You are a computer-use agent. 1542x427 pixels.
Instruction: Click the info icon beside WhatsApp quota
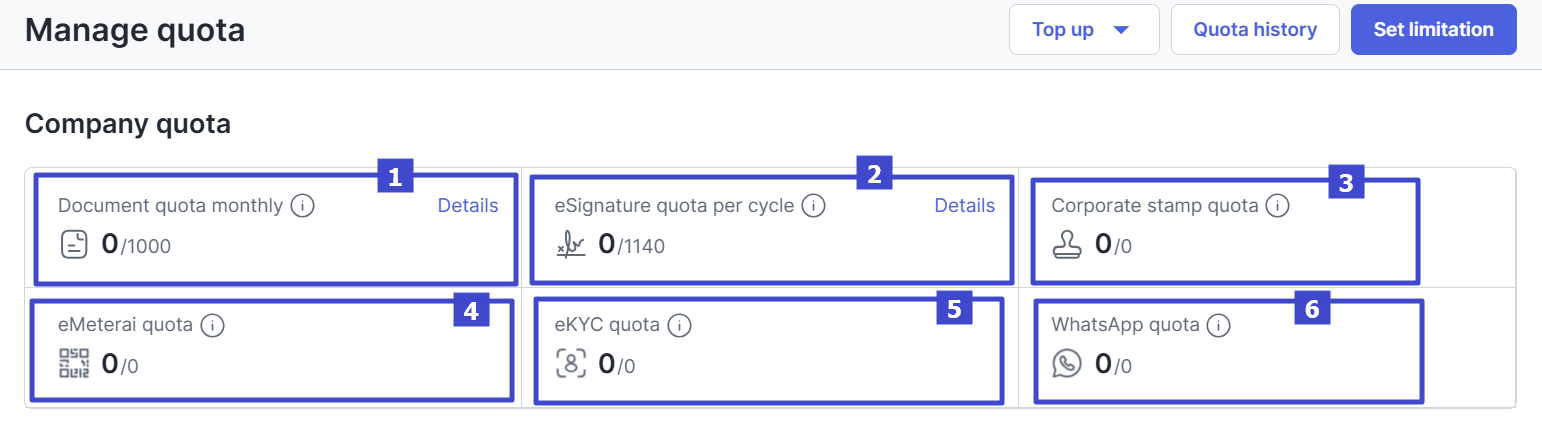point(1217,325)
